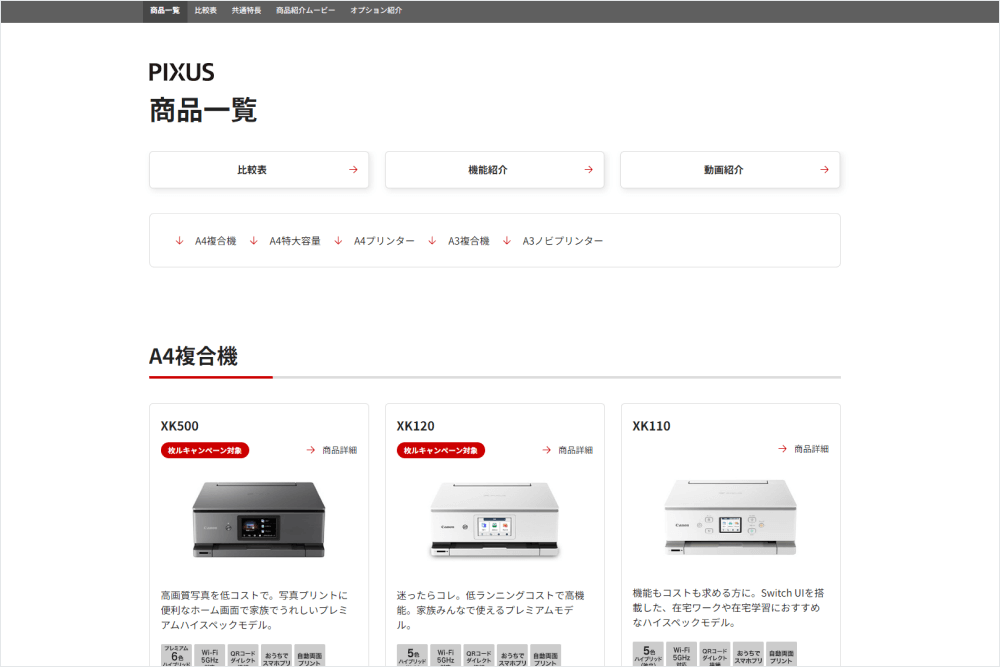Click the XK110 おうちでスマホプリ icon
This screenshot has width=1000, height=667.
click(x=748, y=654)
